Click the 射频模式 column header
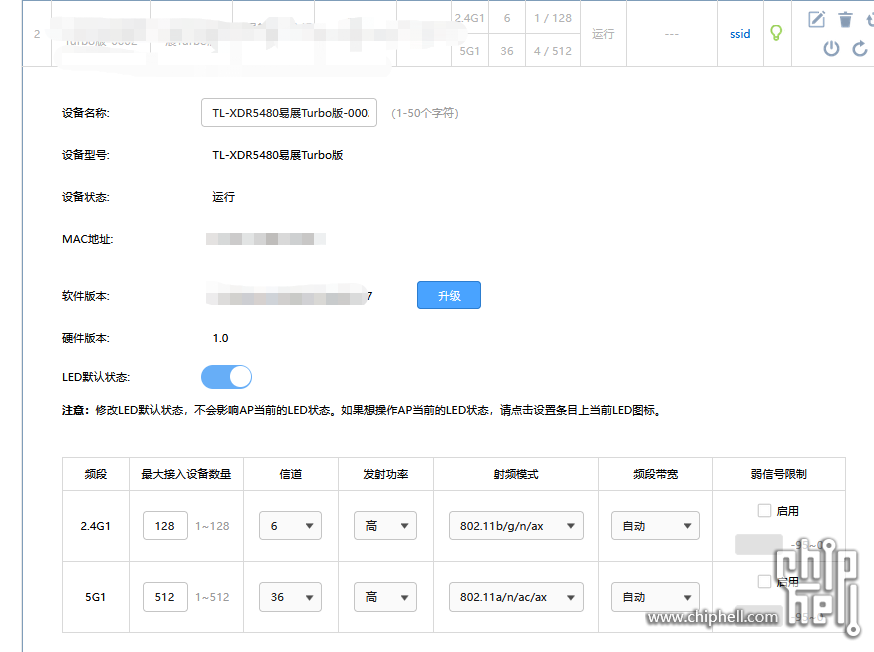 click(516, 474)
